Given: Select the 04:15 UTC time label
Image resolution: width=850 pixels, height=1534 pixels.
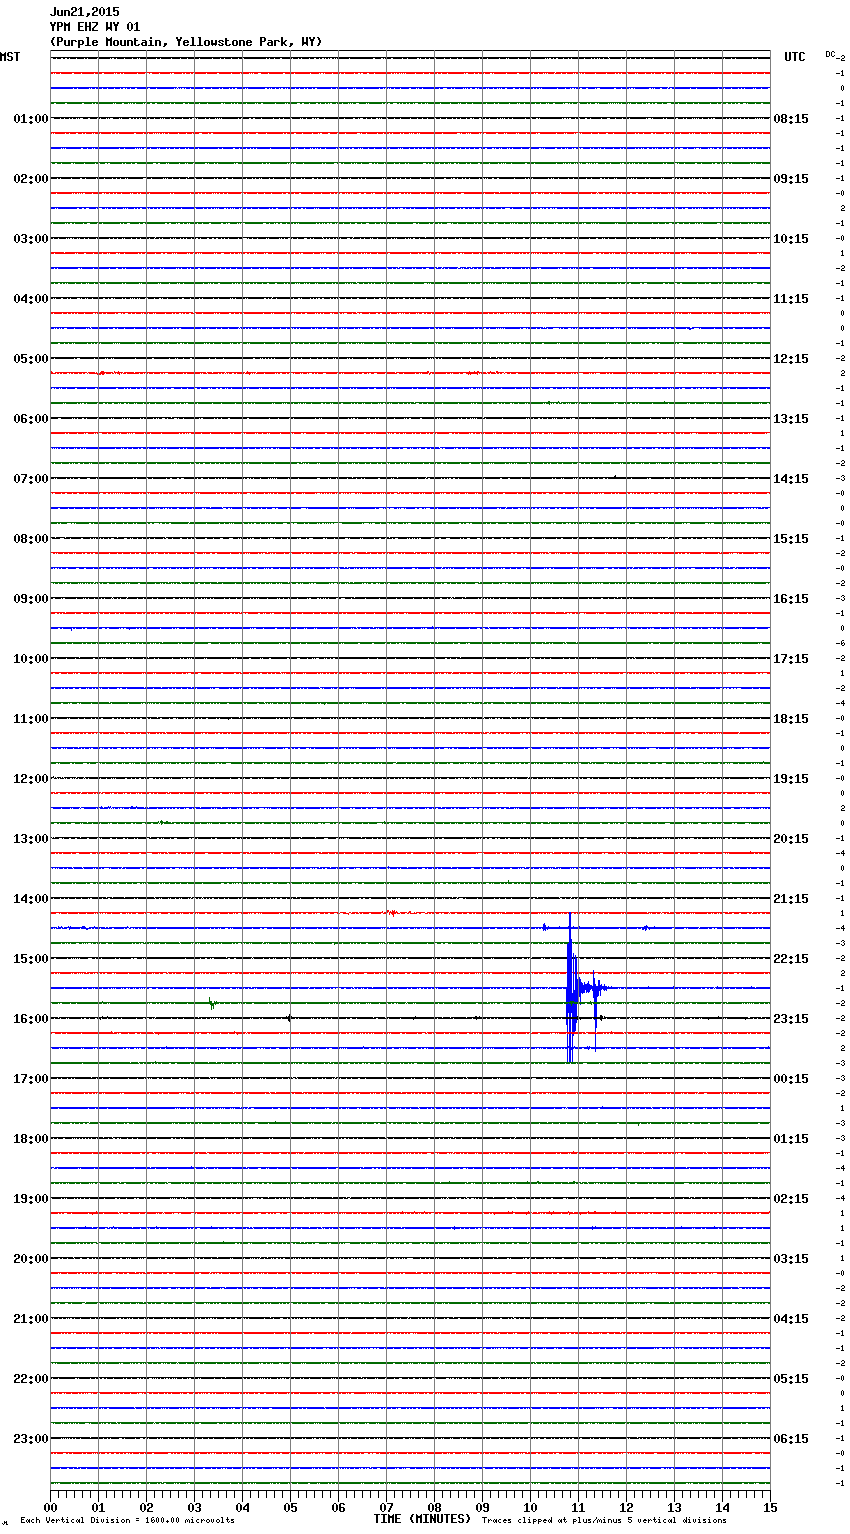Looking at the screenshot, I should coord(791,1319).
